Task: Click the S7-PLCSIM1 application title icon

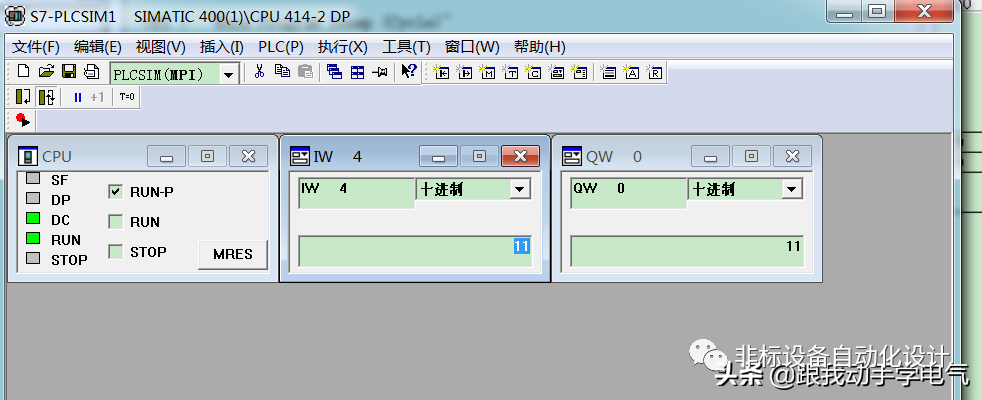Action: click(14, 16)
